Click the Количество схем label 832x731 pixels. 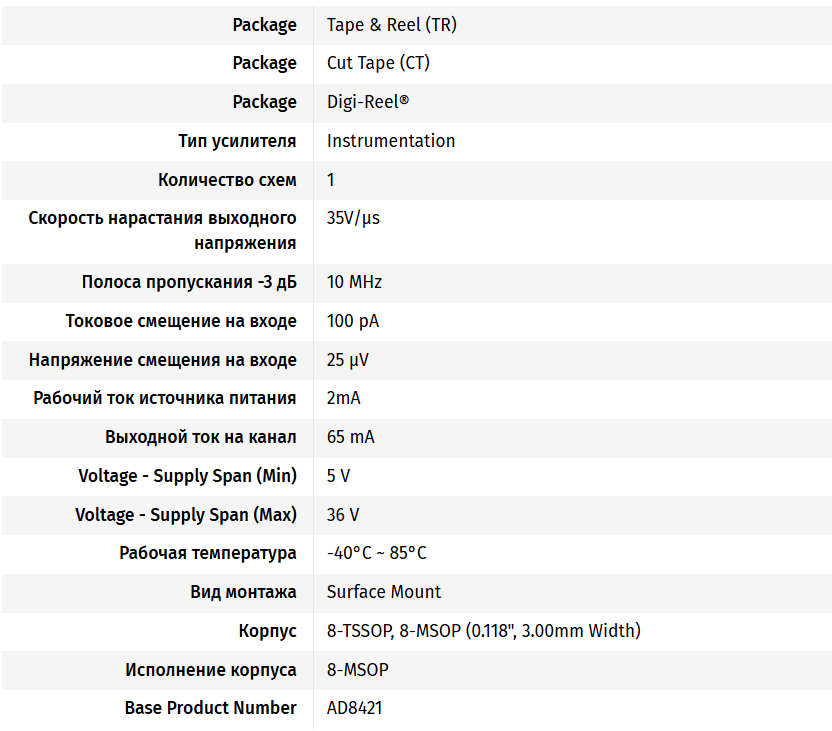tap(227, 180)
